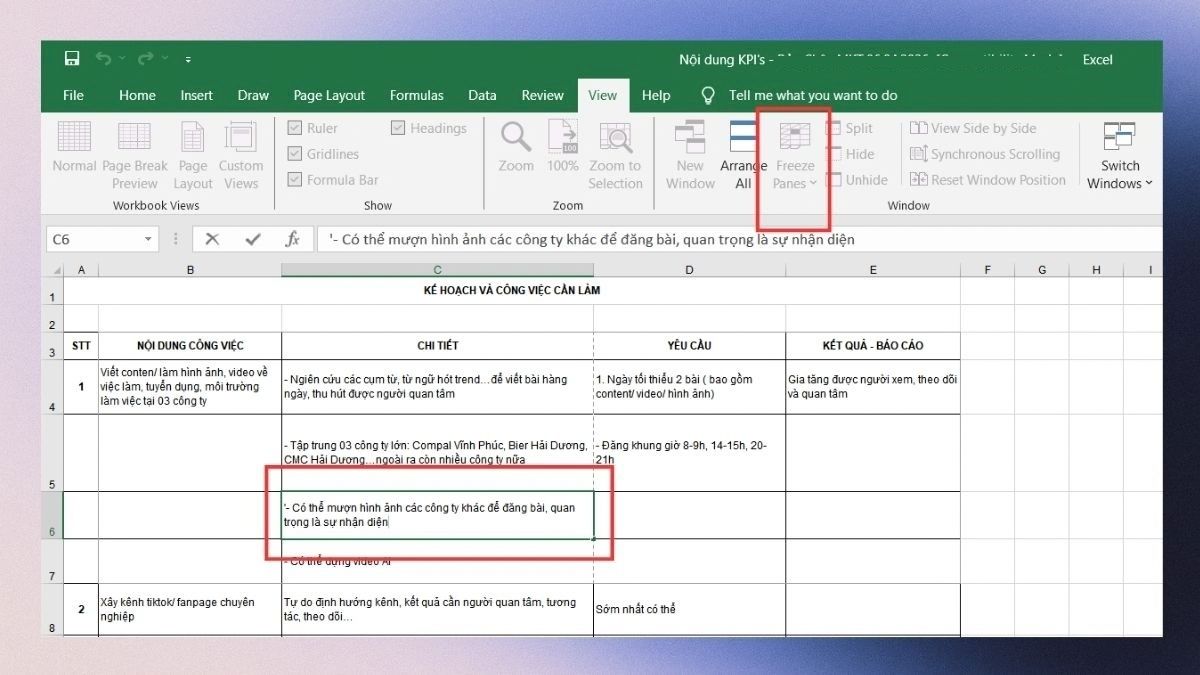This screenshot has height=675, width=1200.
Task: Click the Redo arrow icon
Action: [x=146, y=59]
